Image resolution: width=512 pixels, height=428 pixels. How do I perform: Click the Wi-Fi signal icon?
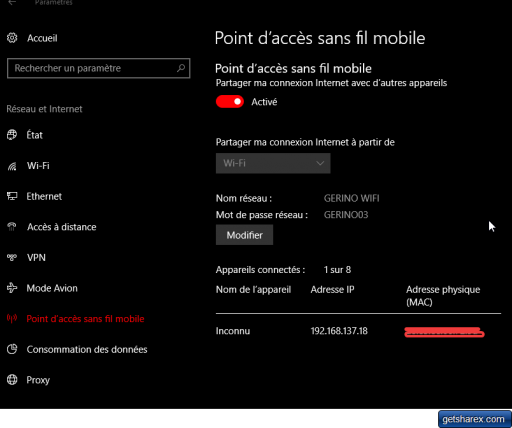12,166
